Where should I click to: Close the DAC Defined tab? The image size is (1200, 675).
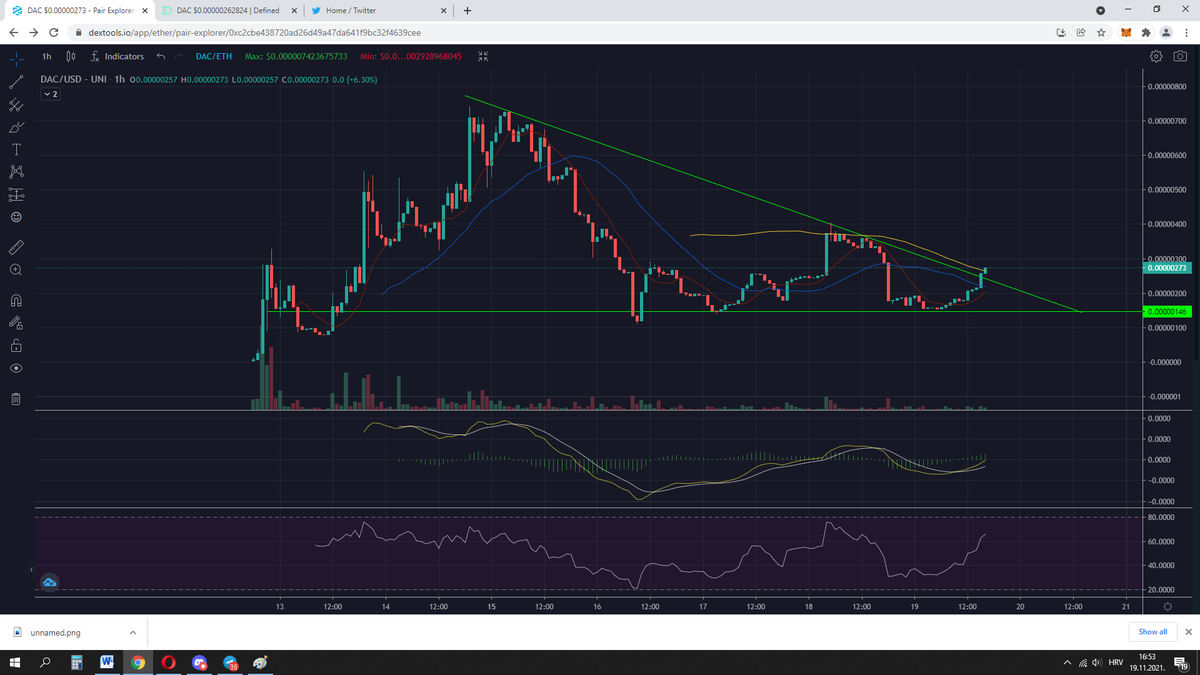(x=294, y=11)
